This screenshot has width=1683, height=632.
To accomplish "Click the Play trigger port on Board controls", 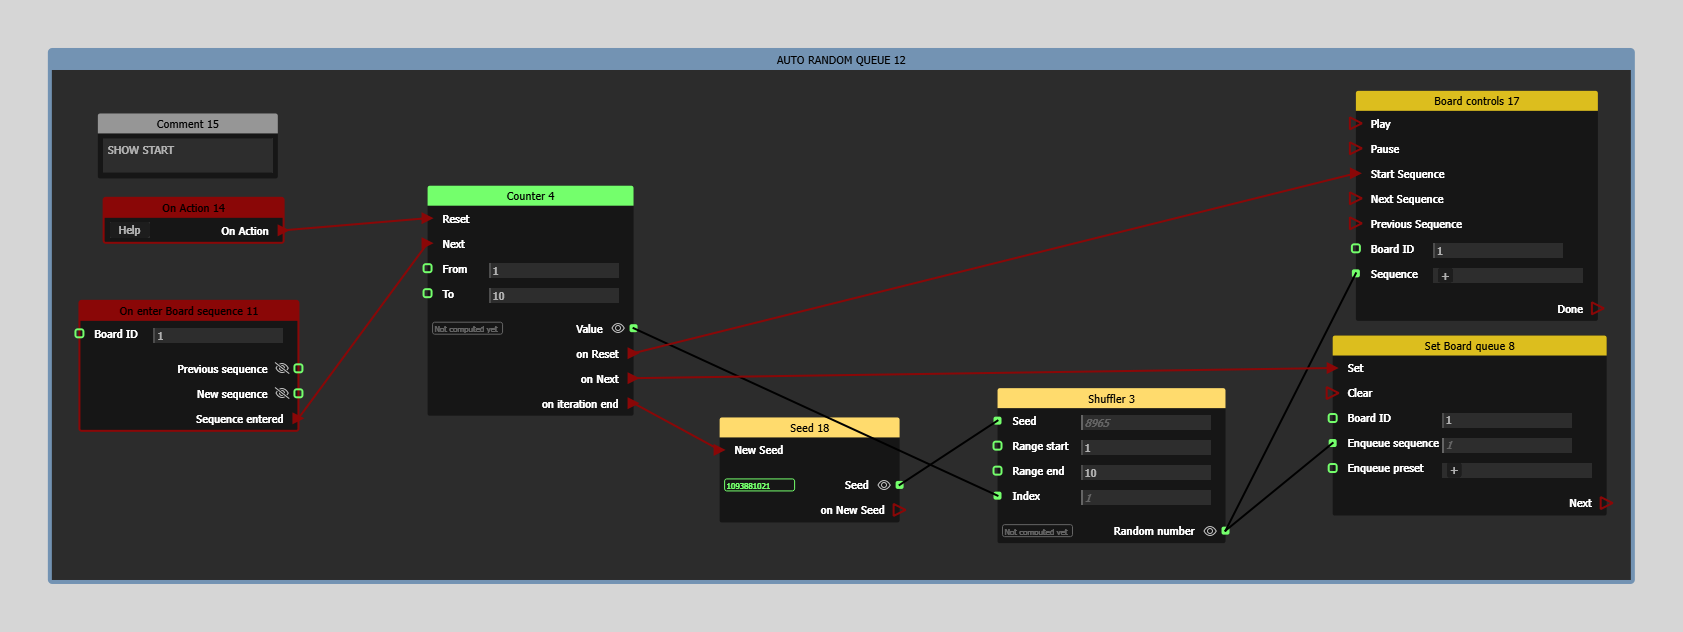I will point(1356,124).
